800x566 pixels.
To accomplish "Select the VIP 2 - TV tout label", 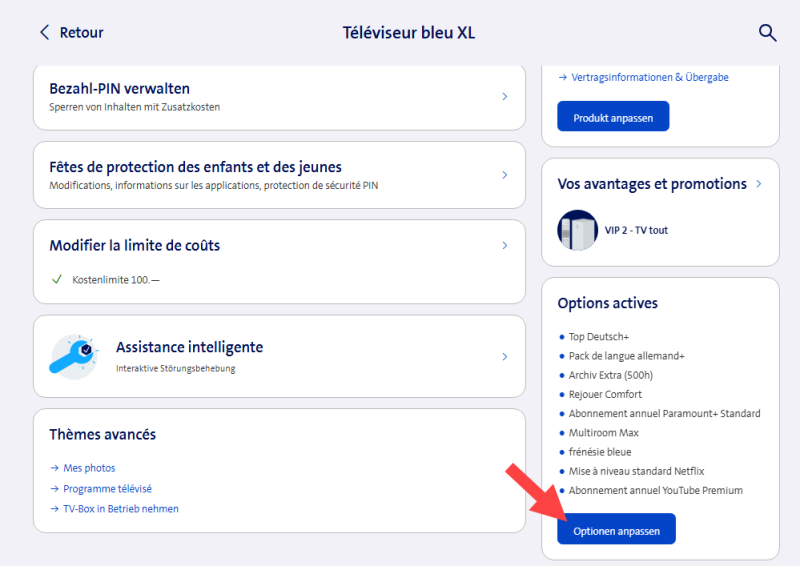I will tap(636, 230).
